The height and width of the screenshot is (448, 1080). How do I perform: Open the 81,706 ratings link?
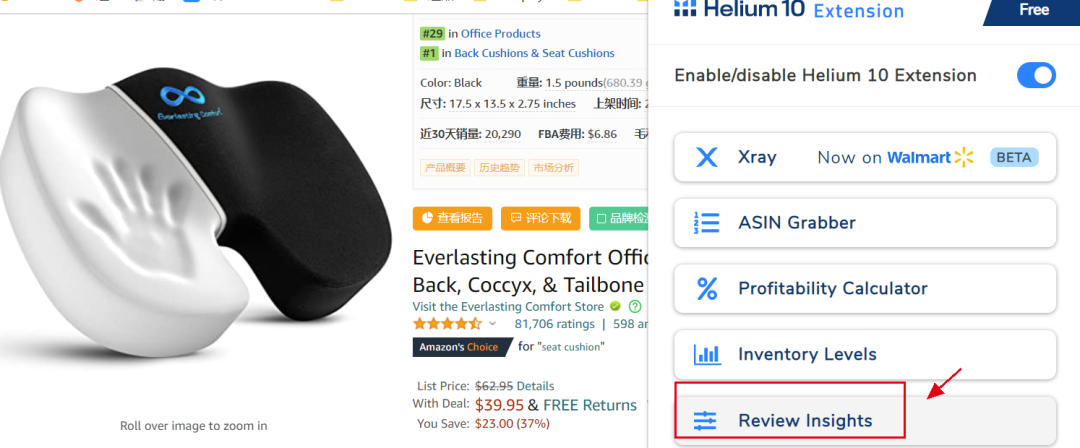tap(554, 324)
